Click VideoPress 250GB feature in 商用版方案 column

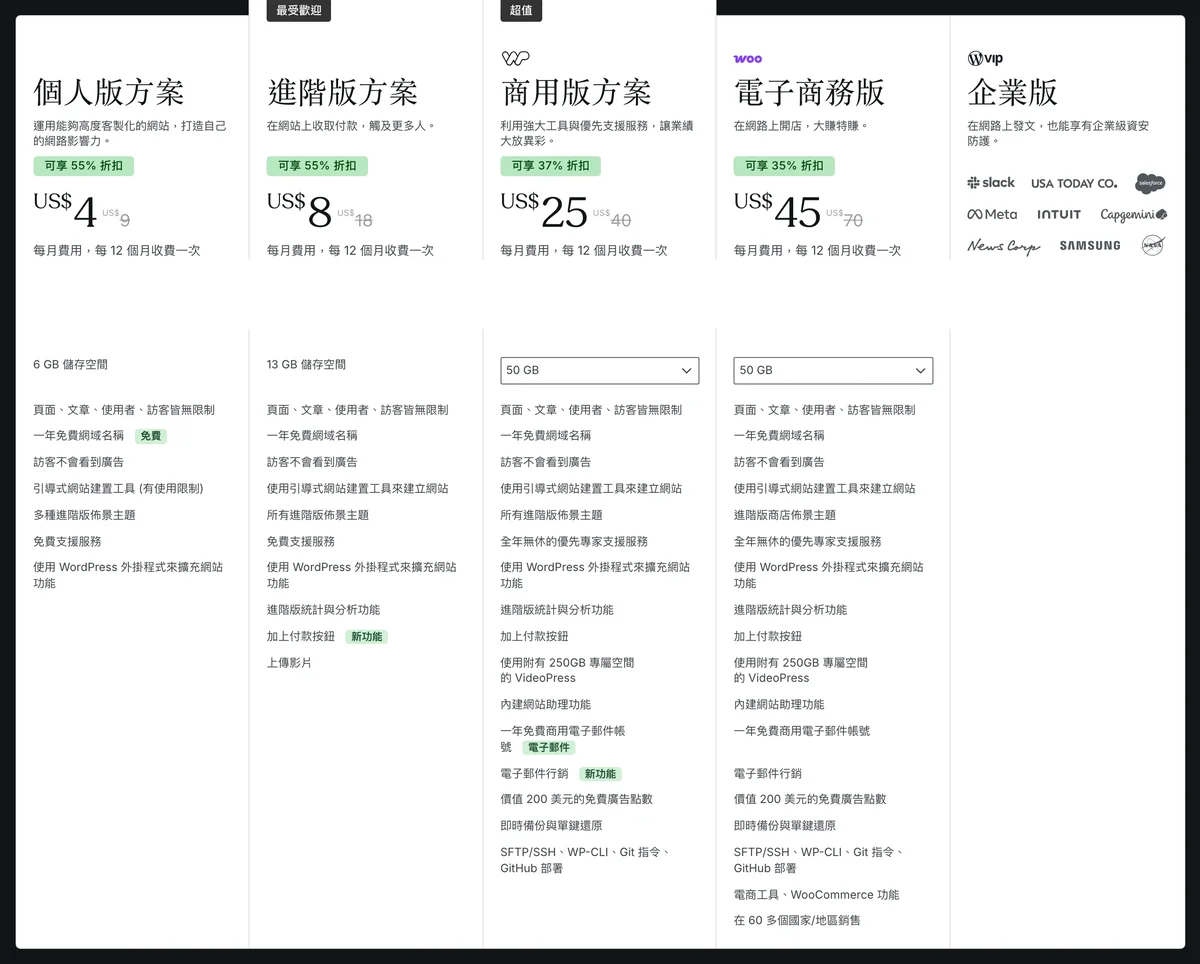point(567,670)
